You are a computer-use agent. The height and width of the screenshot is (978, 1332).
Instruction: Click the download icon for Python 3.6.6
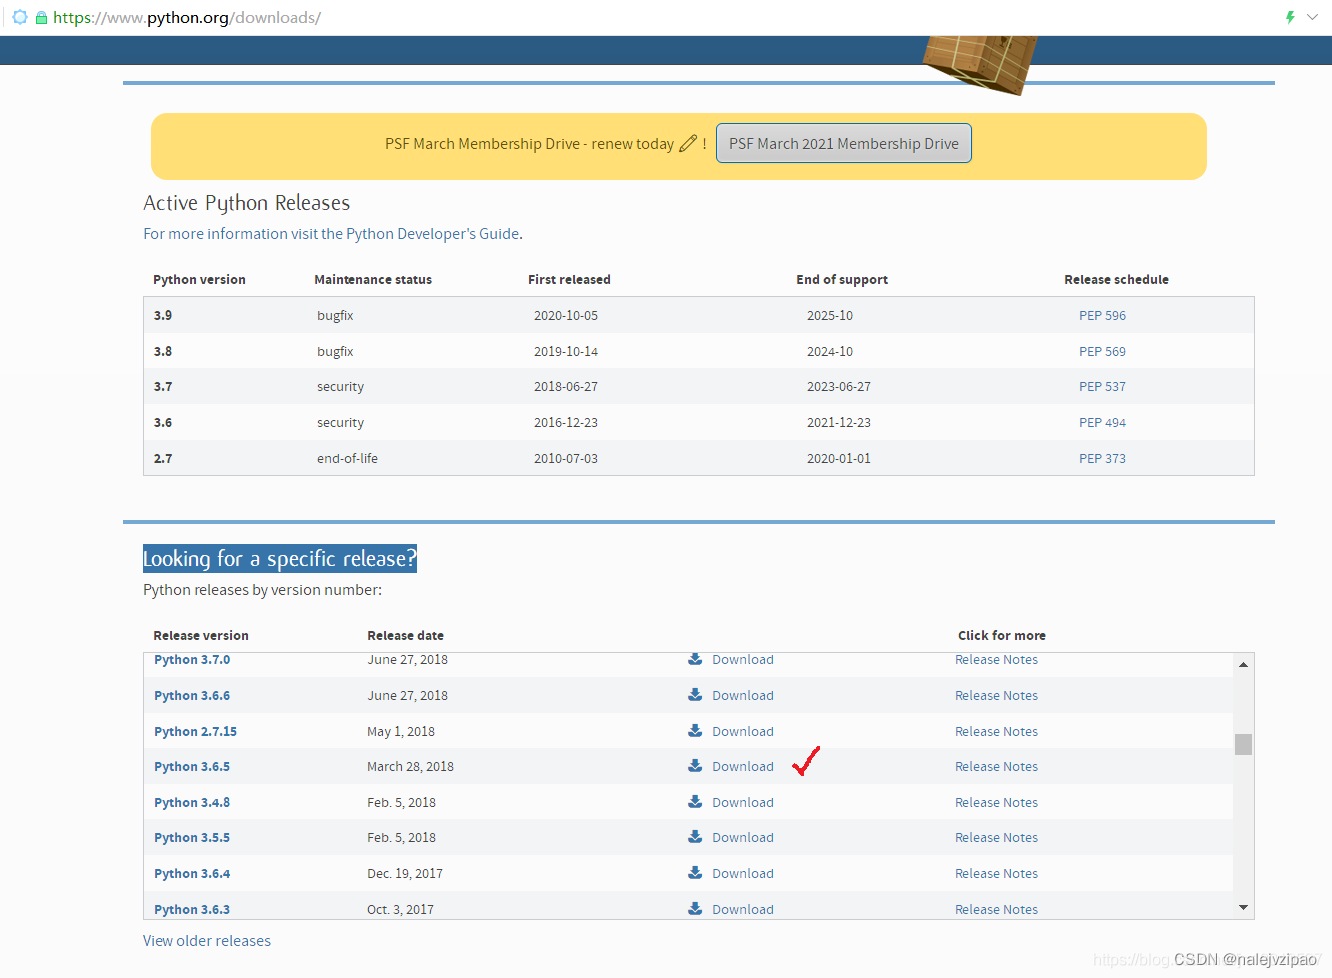pos(695,695)
